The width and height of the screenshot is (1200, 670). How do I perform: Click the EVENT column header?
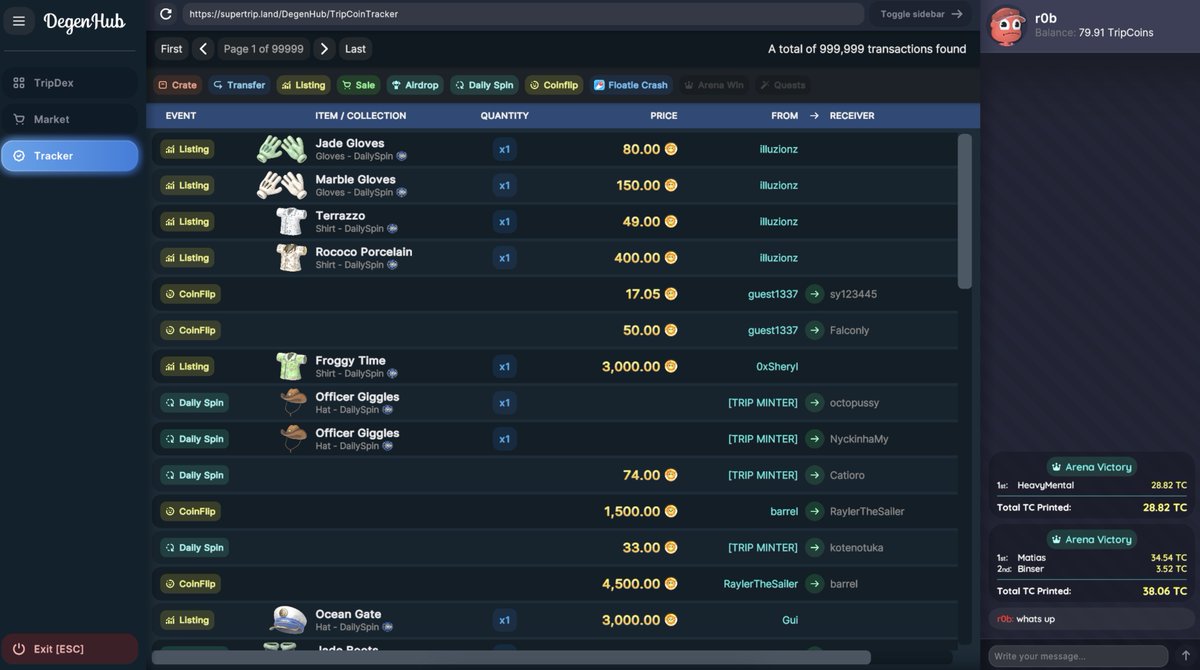tap(181, 116)
